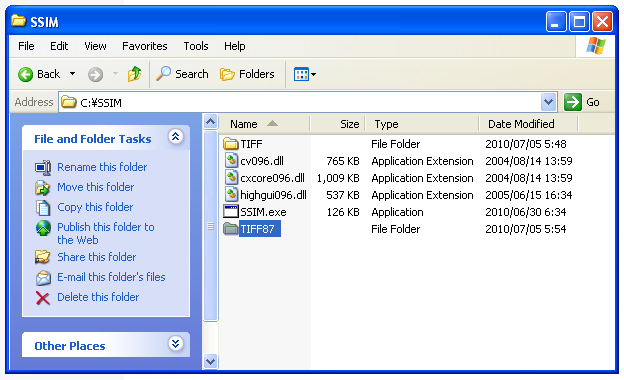Toggle the Folders pane button
The image size is (624, 380).
[x=247, y=74]
